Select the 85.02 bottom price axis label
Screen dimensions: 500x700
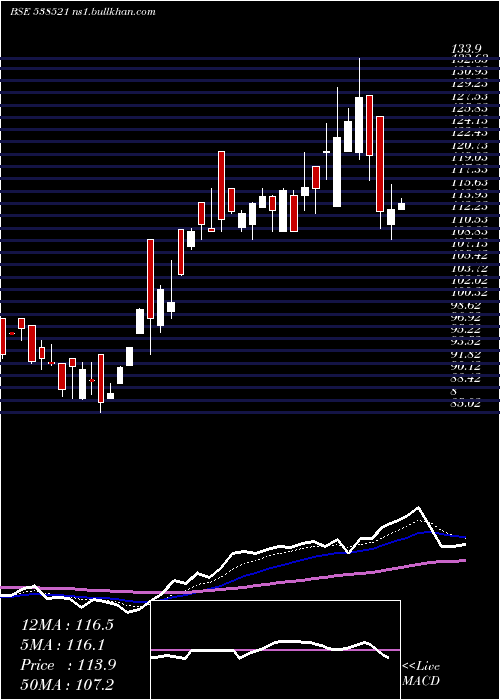click(x=468, y=404)
